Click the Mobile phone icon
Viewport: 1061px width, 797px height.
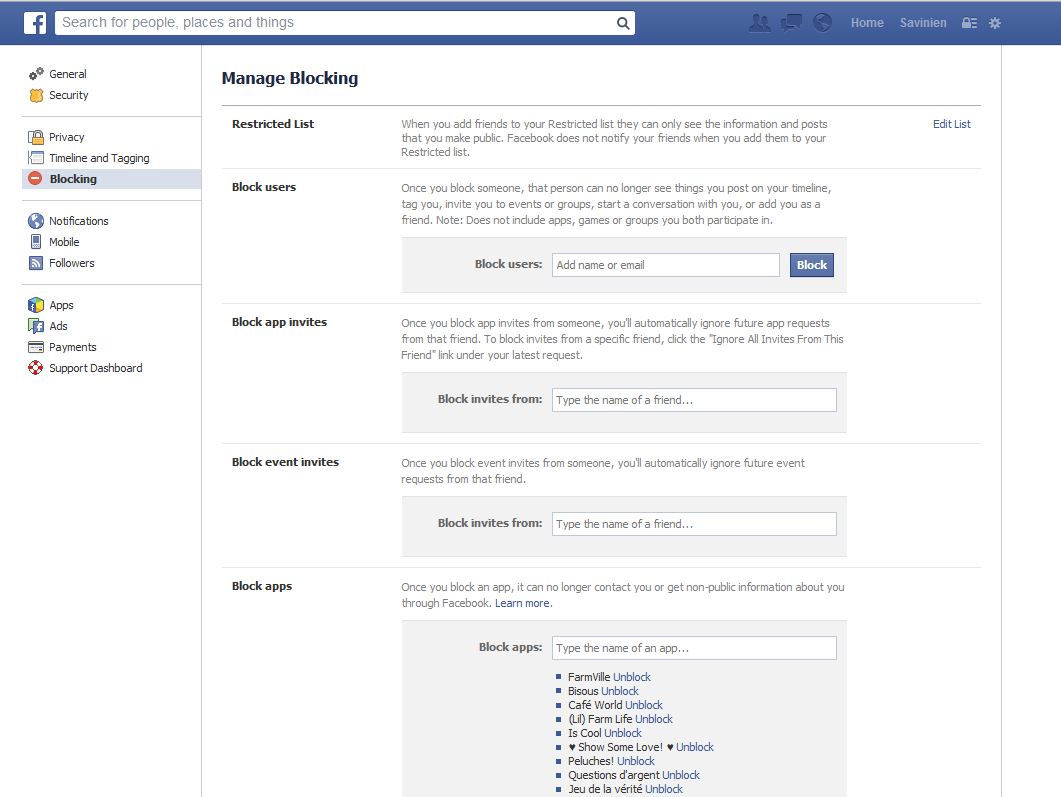point(36,242)
